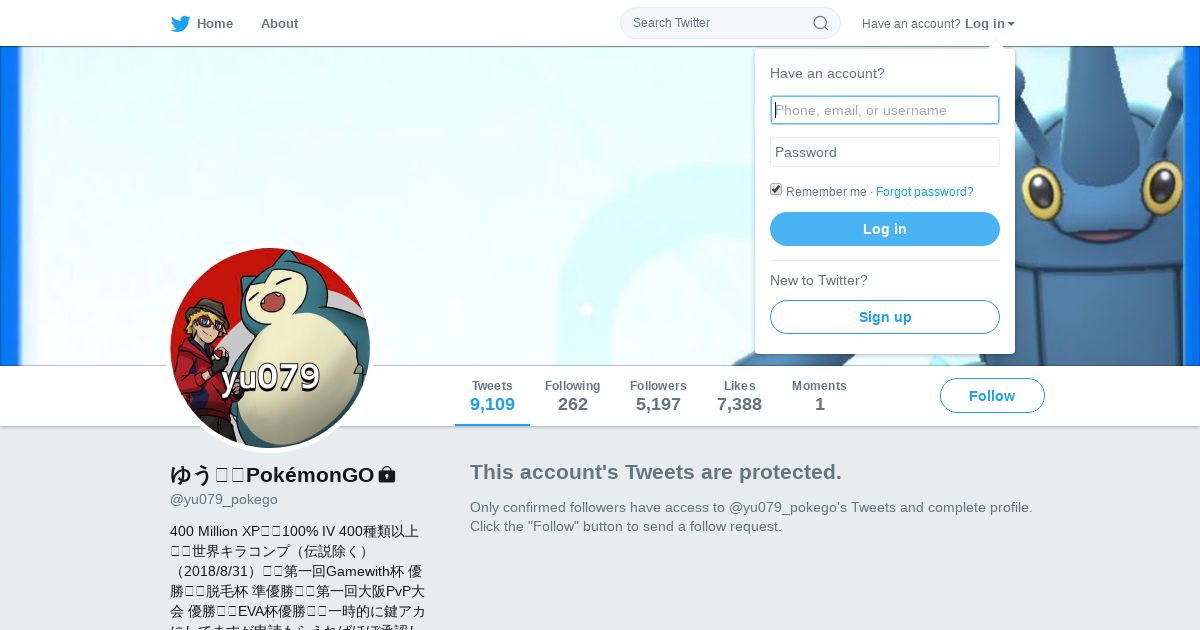Open the Following 262 list
Viewport: 1200px width, 630px height.
572,396
